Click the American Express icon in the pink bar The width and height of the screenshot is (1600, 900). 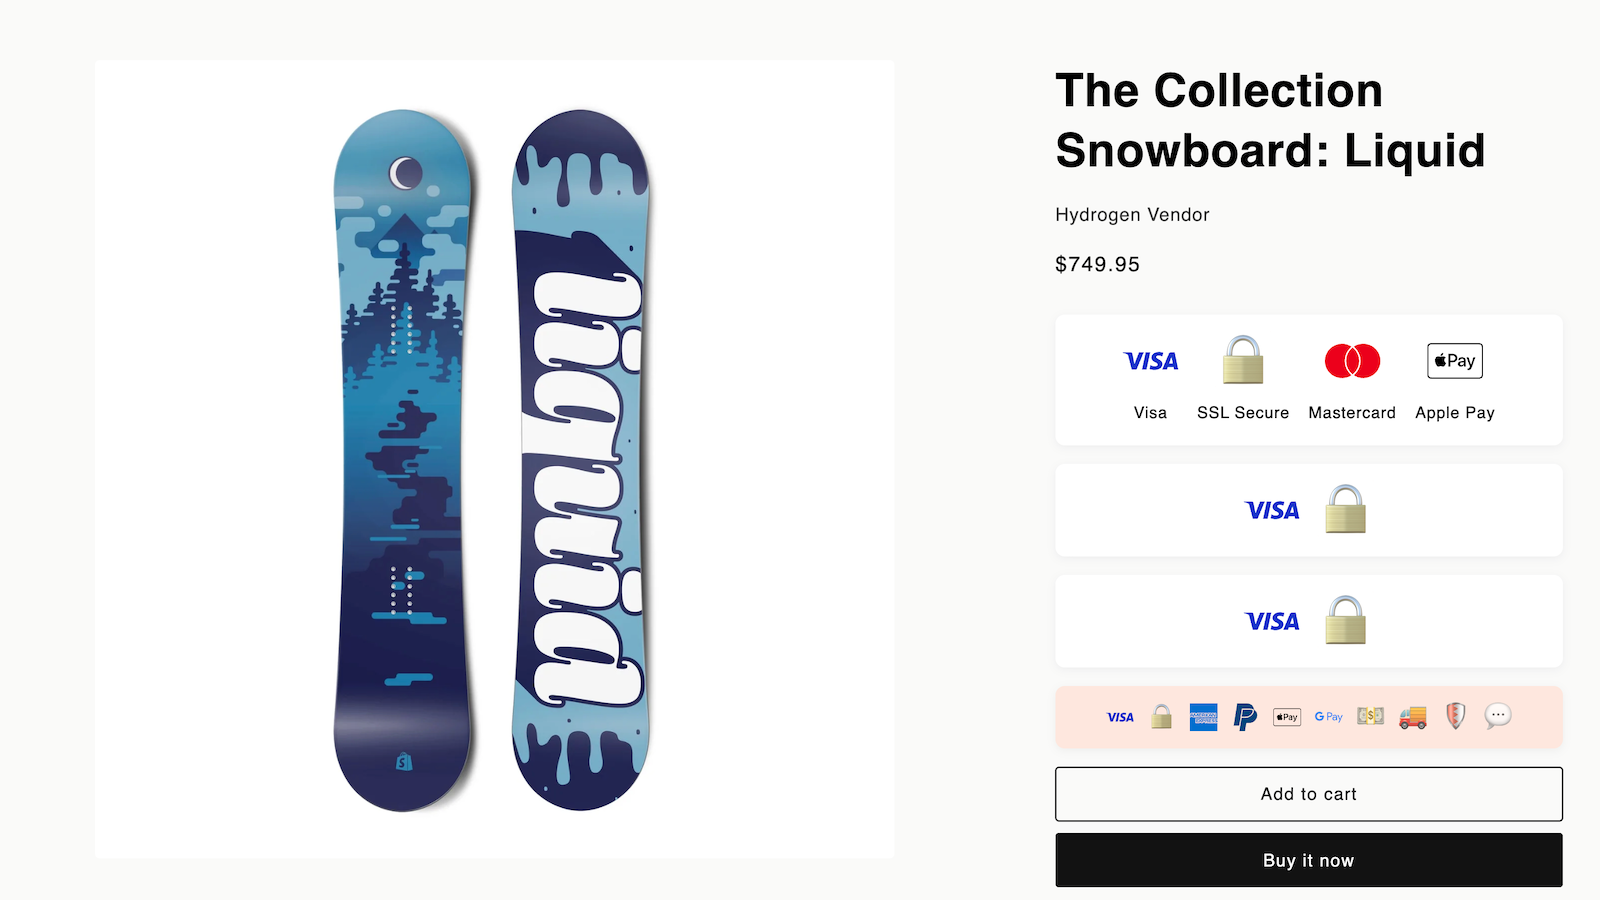[x=1204, y=716]
